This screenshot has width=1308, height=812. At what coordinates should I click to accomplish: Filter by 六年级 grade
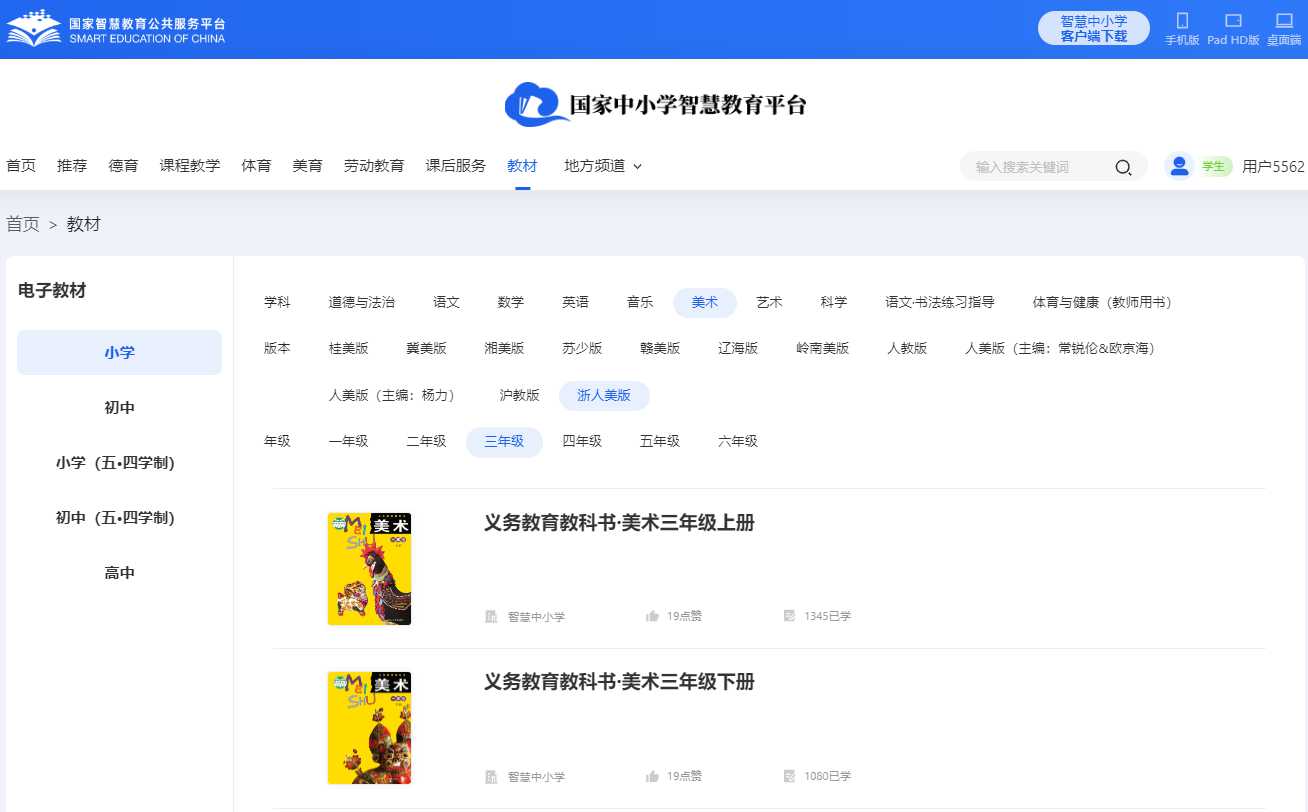click(x=738, y=441)
